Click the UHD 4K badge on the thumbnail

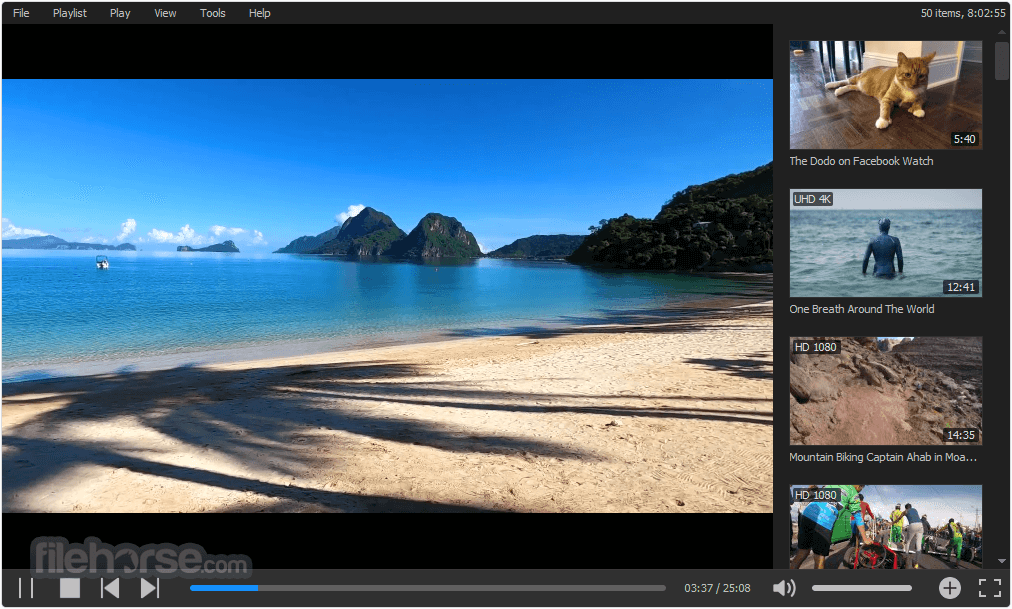(x=811, y=199)
